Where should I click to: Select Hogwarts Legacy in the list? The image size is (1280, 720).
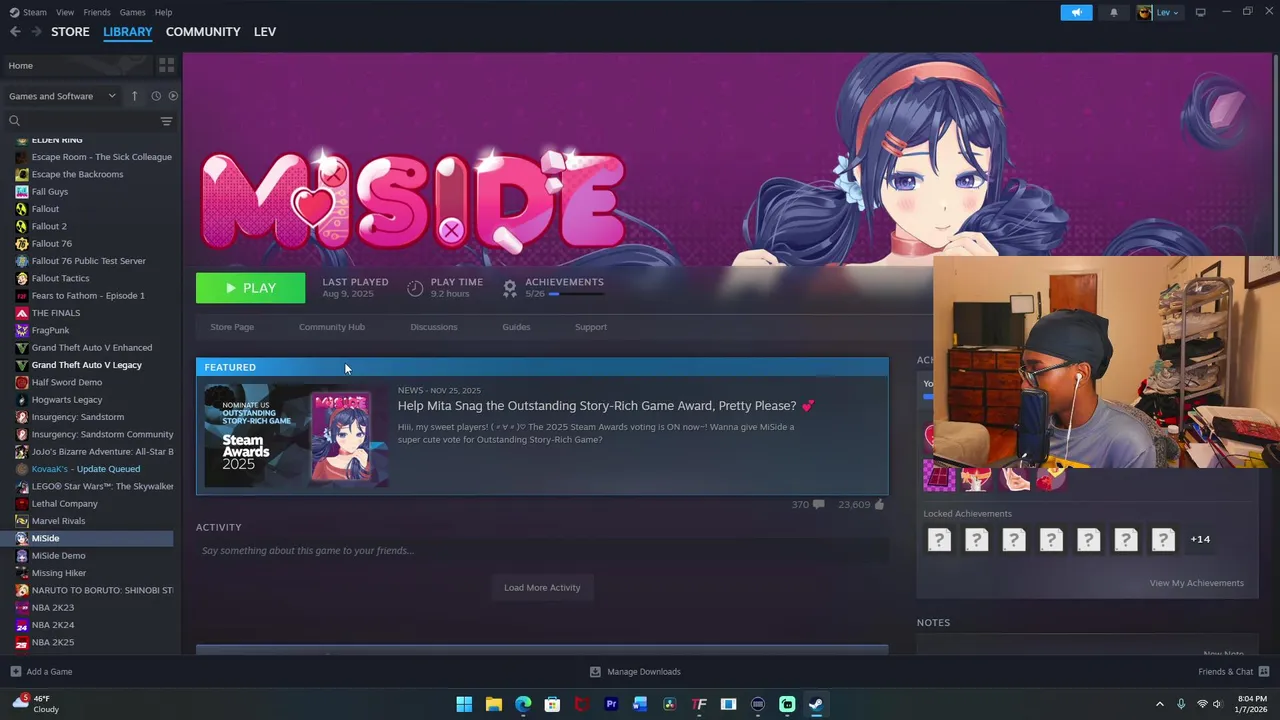[x=67, y=400]
